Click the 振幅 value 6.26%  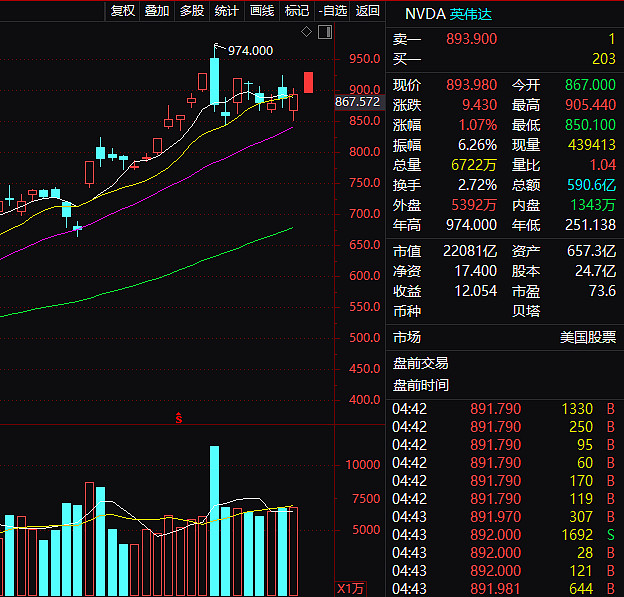point(477,145)
